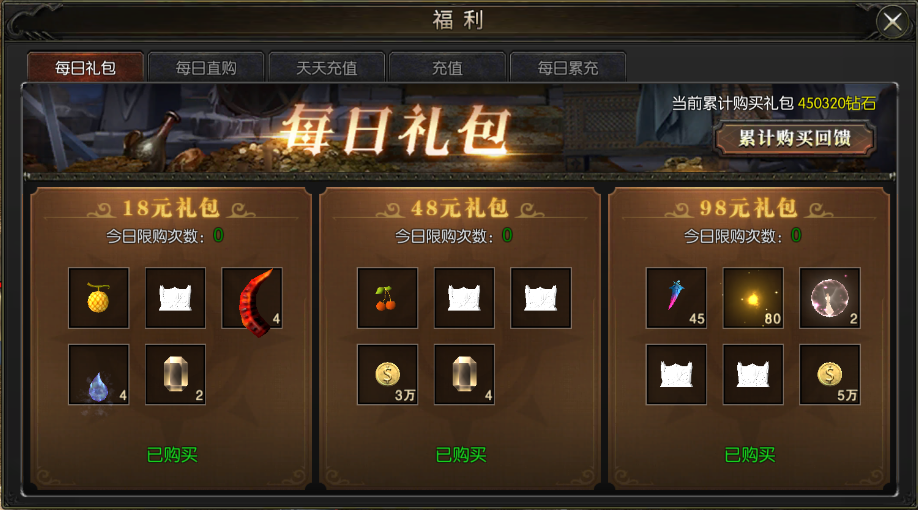Click the cherry item in 48元礼包
The image size is (918, 510).
pos(388,298)
